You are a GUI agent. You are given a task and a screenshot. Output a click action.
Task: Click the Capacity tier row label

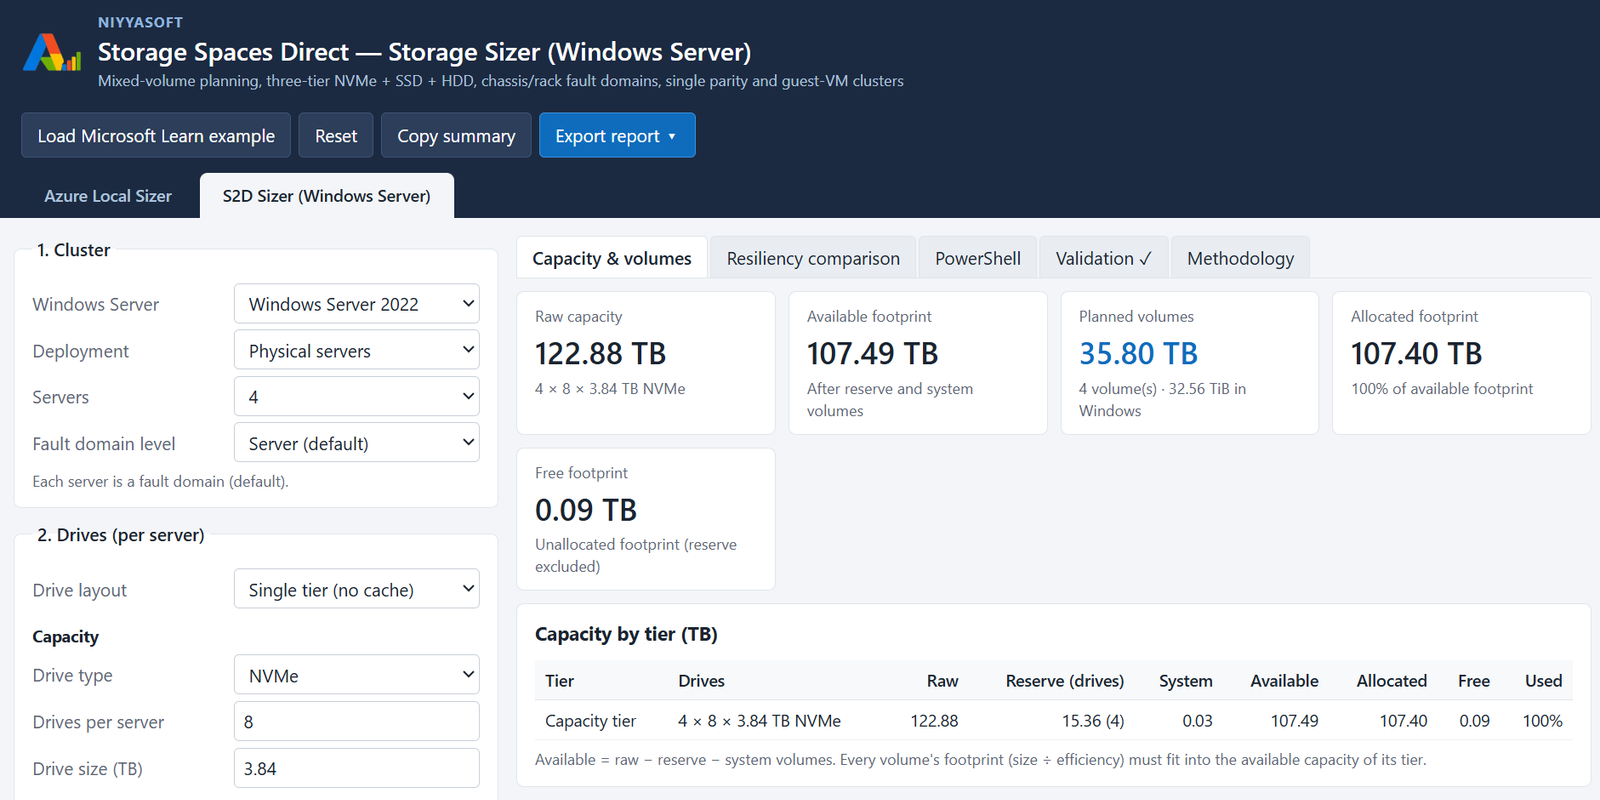590,721
